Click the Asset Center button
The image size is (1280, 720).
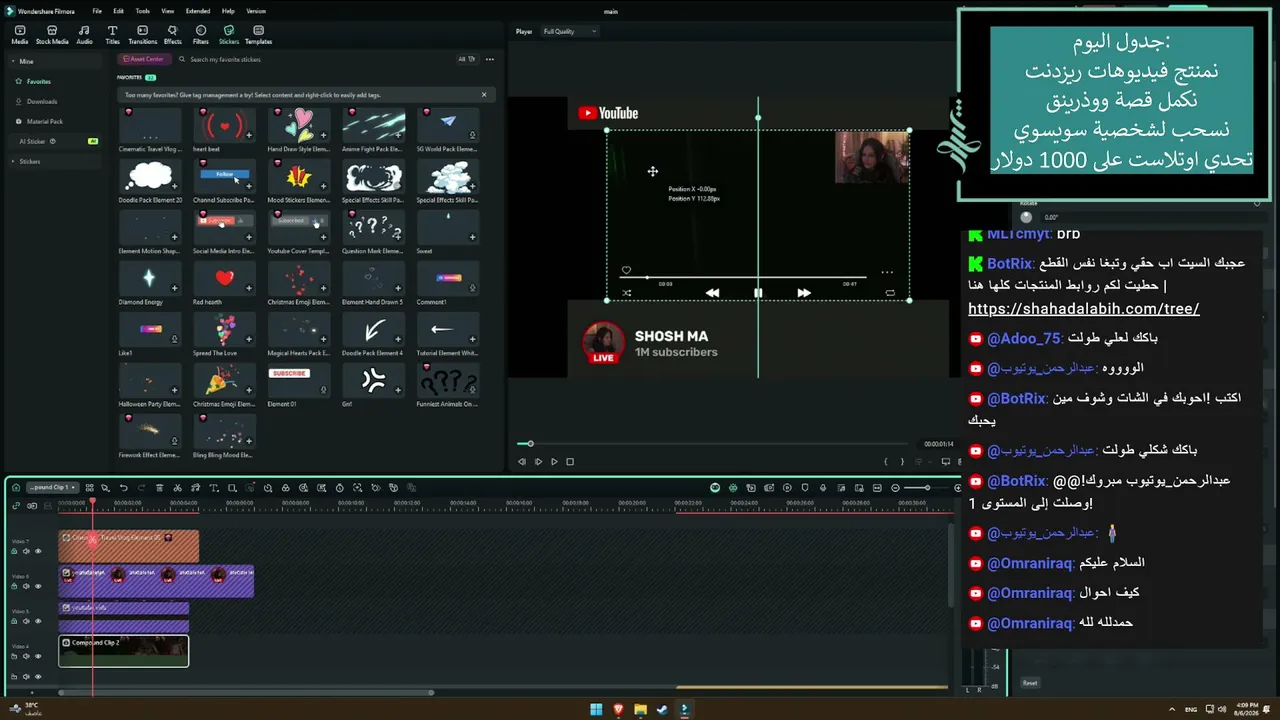[144, 59]
